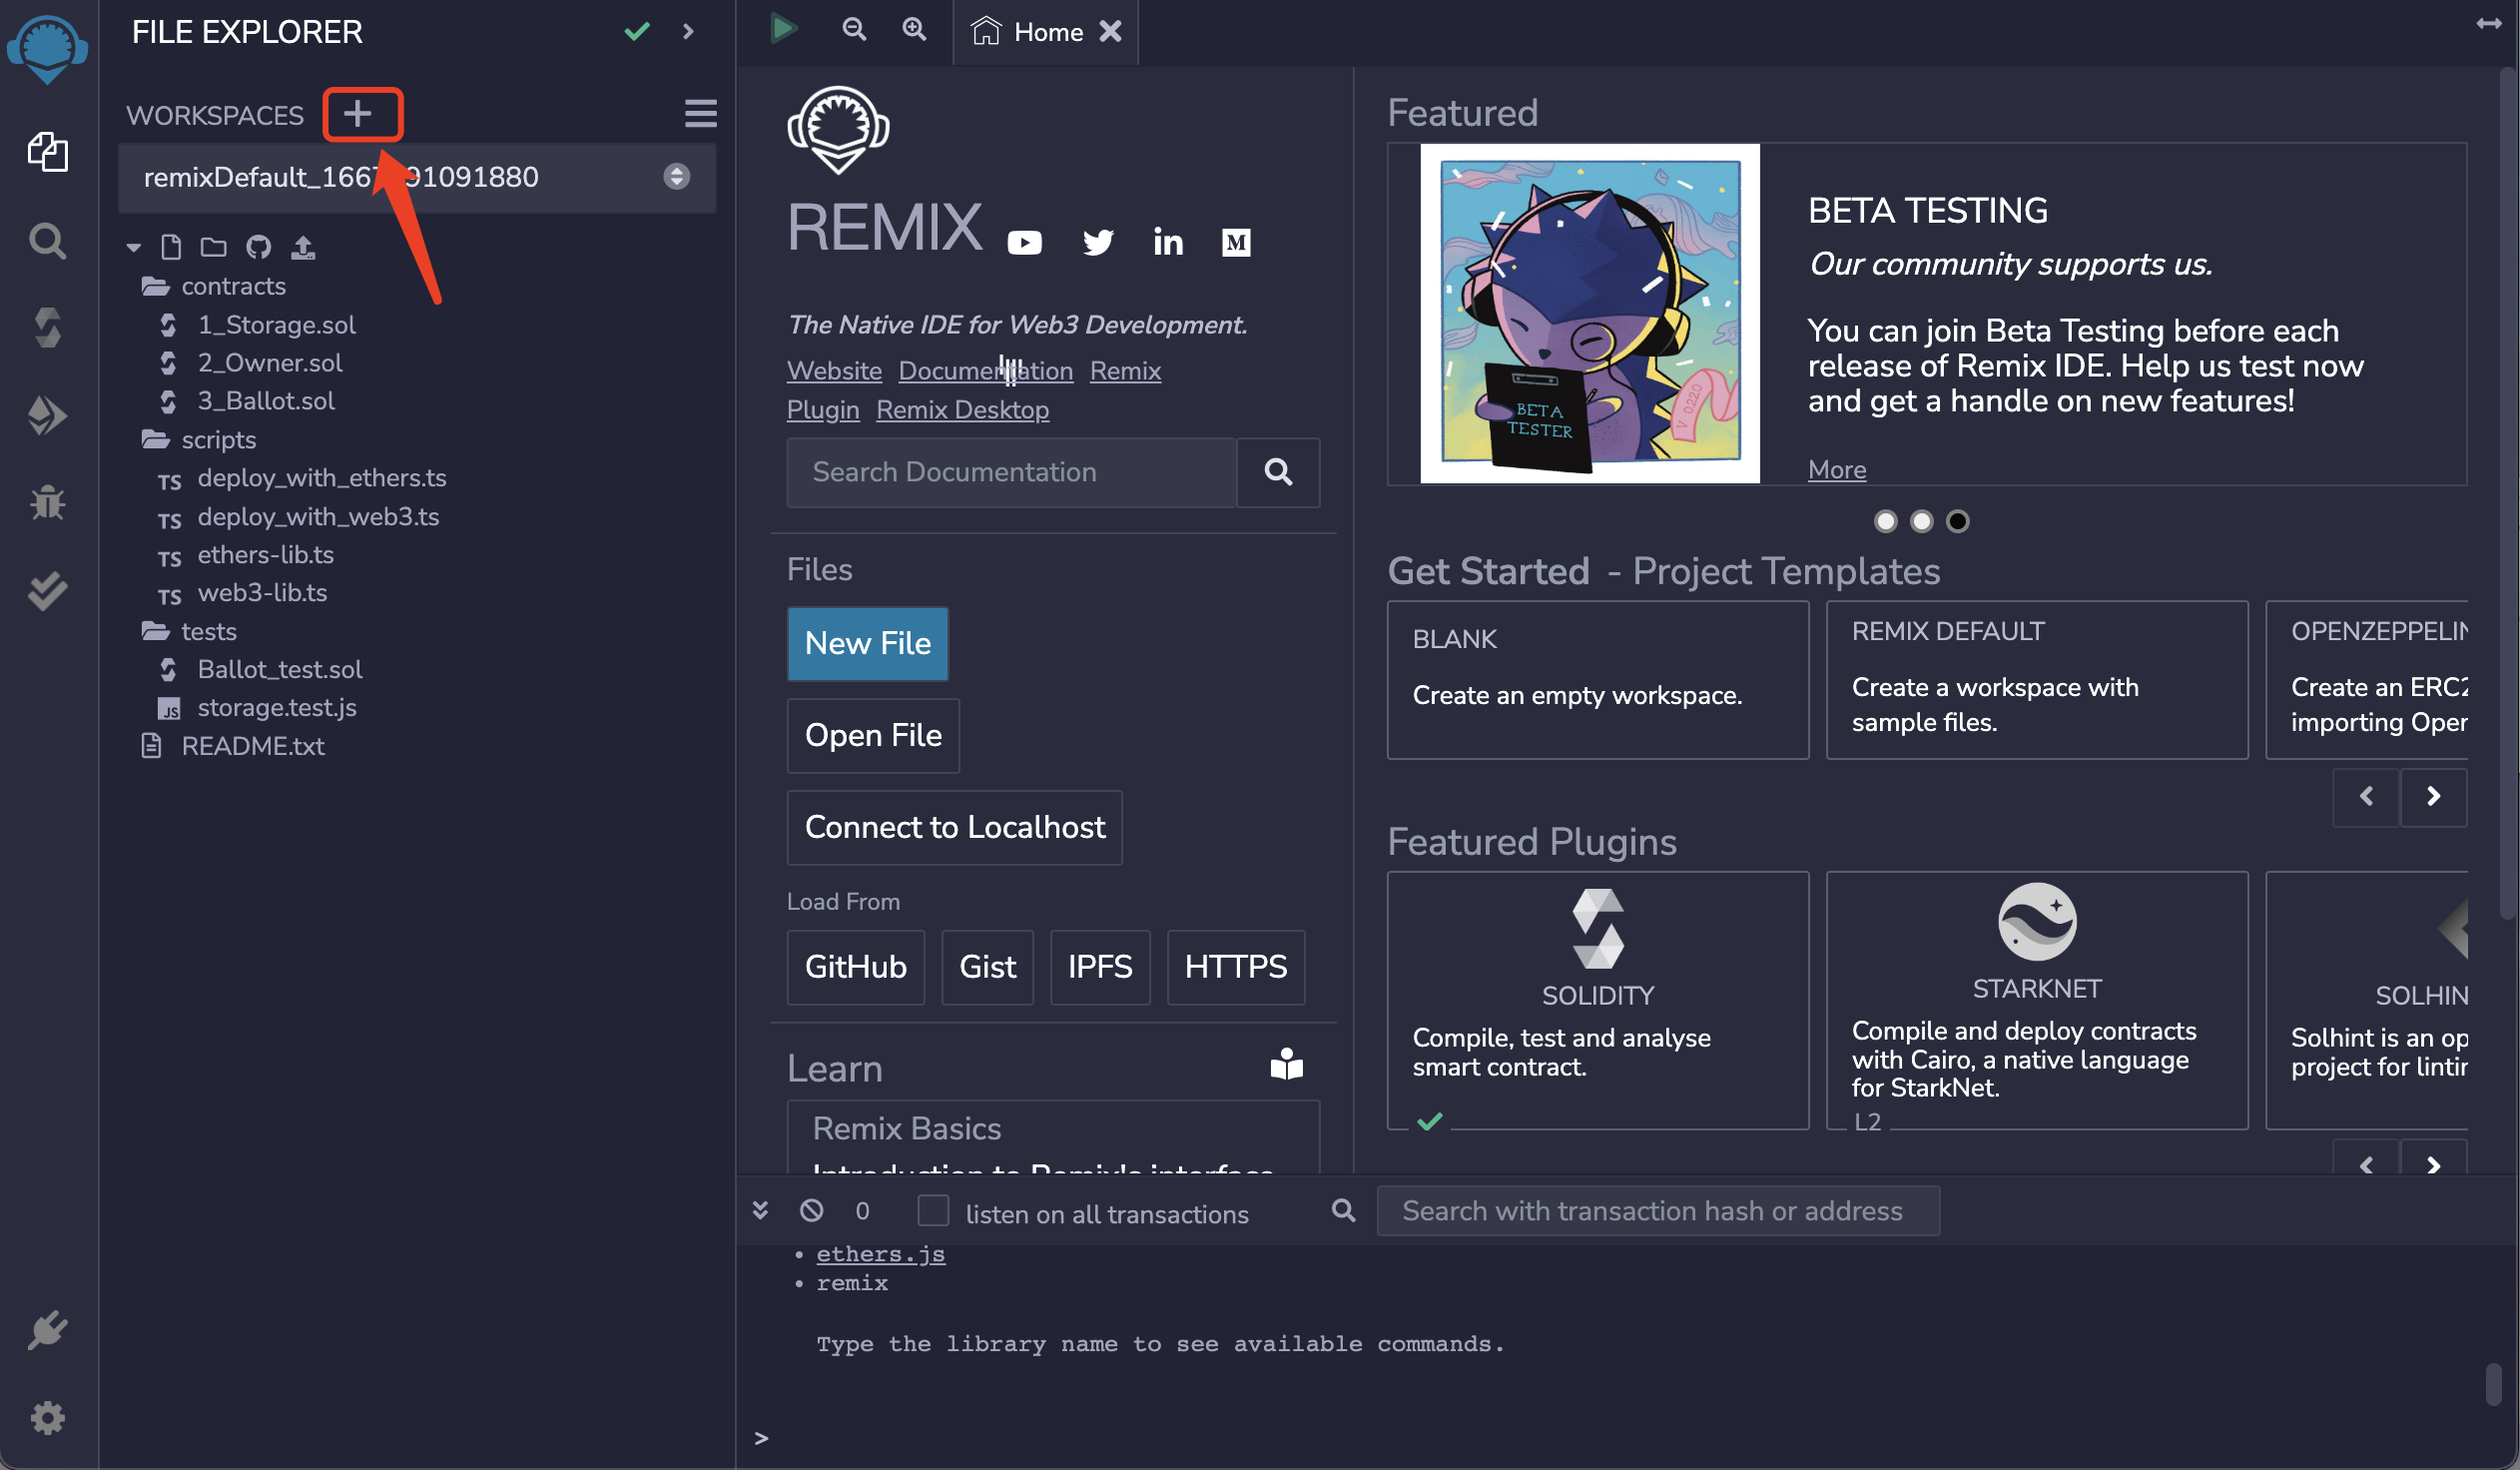
Task: Click the add new workspace plus button
Action: pyautogui.click(x=356, y=114)
